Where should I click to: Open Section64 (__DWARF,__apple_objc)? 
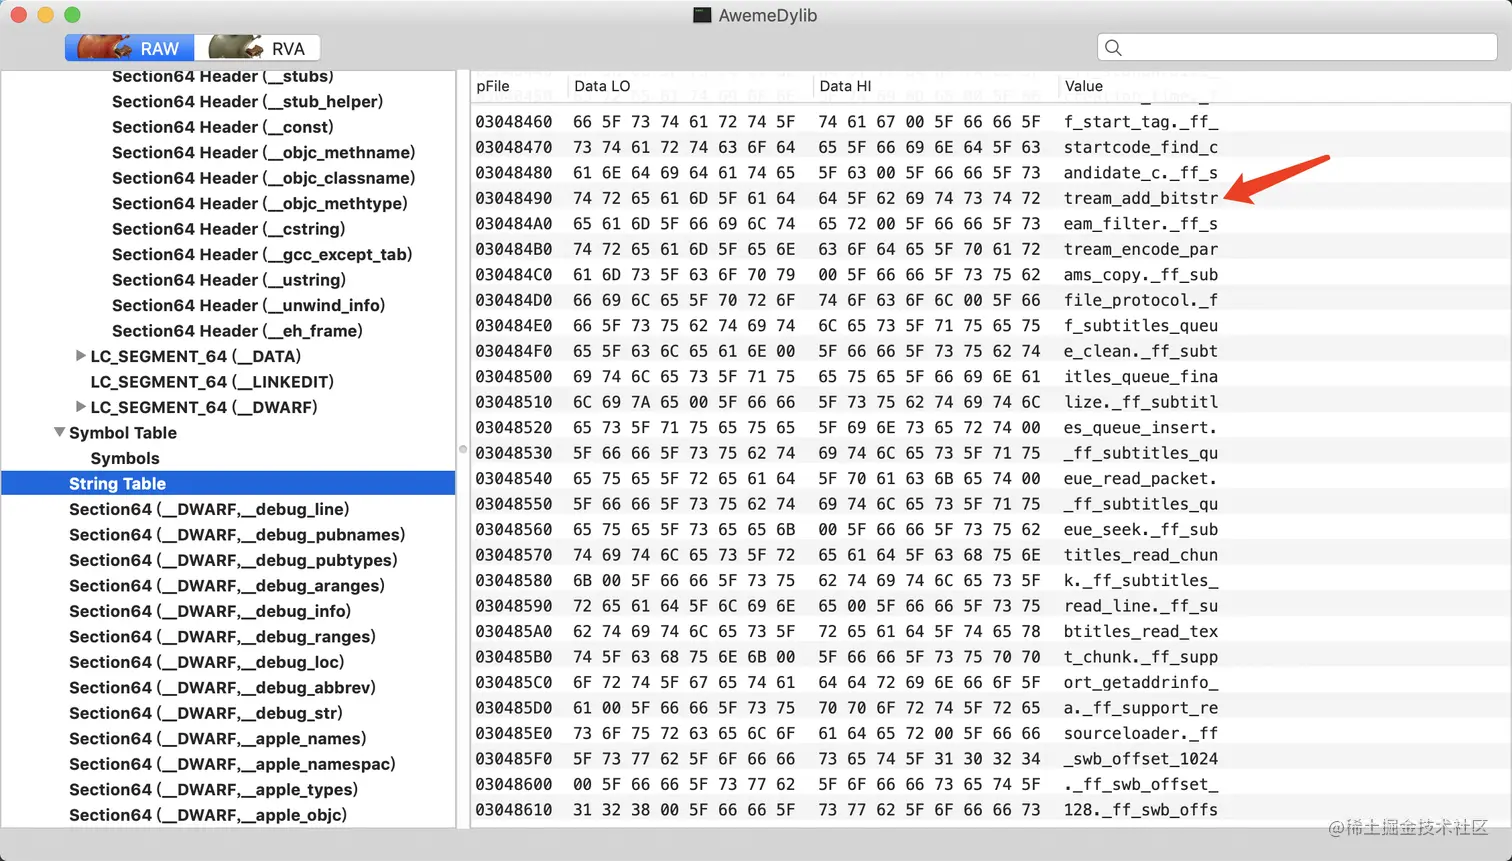tap(208, 815)
